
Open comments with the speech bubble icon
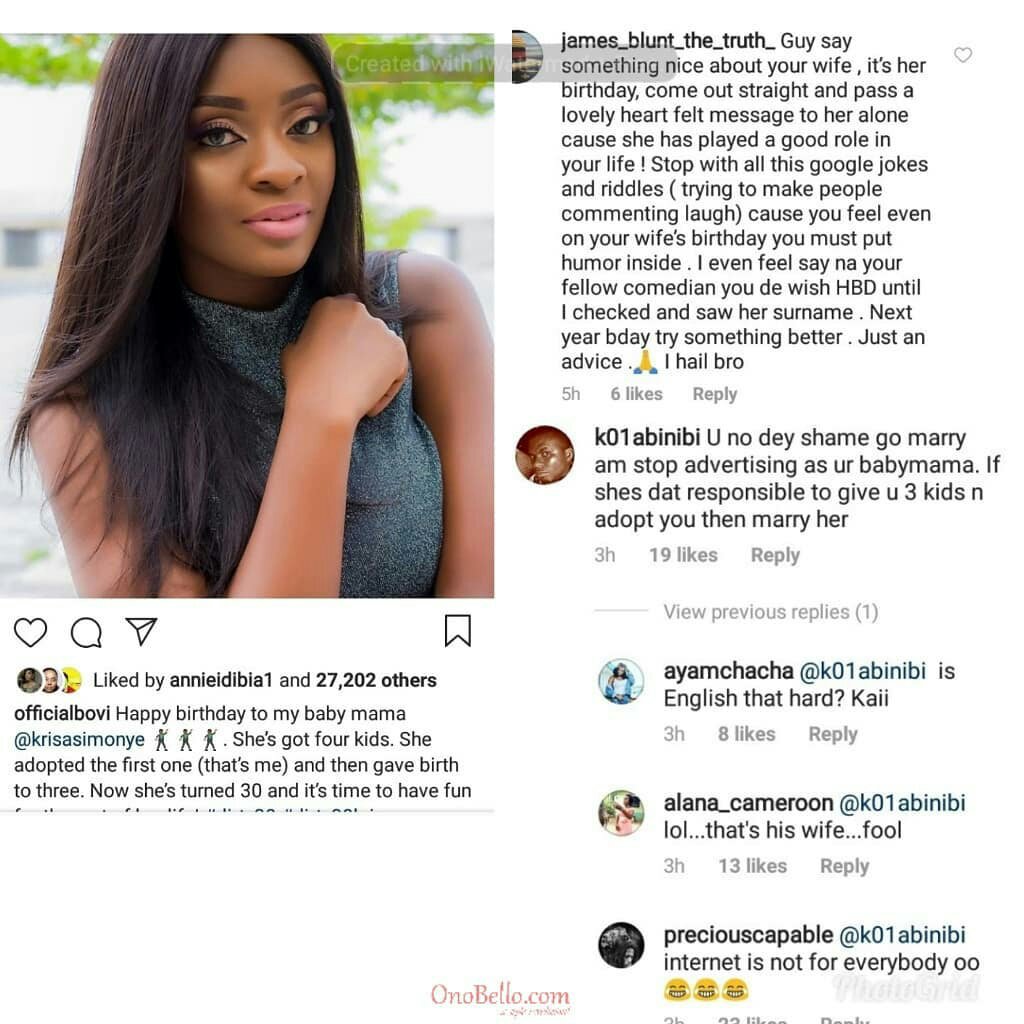point(86,632)
